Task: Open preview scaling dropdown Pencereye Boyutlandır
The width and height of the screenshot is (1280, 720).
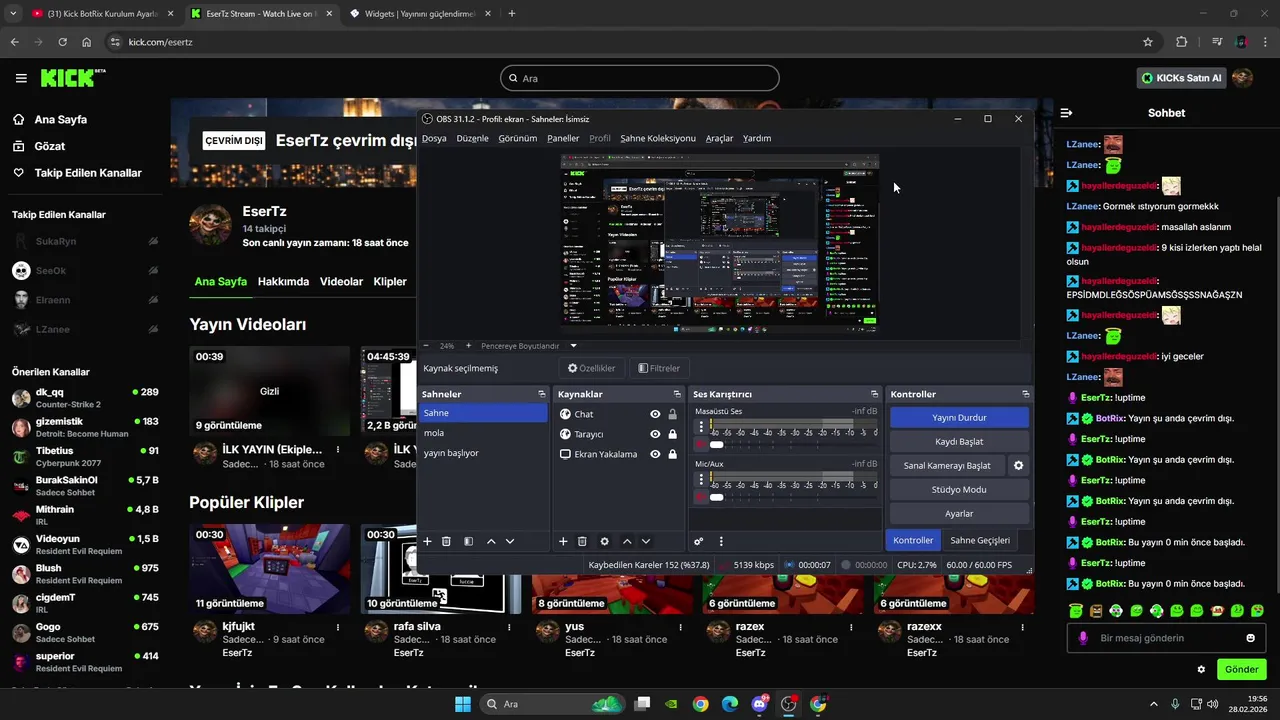Action: (573, 346)
